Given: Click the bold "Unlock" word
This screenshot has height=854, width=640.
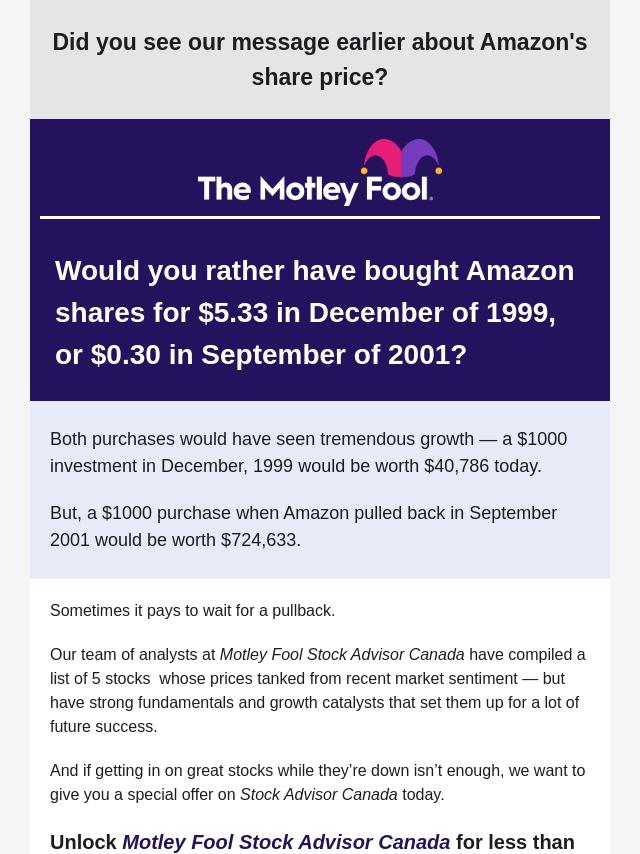Looking at the screenshot, I should tap(84, 842).
